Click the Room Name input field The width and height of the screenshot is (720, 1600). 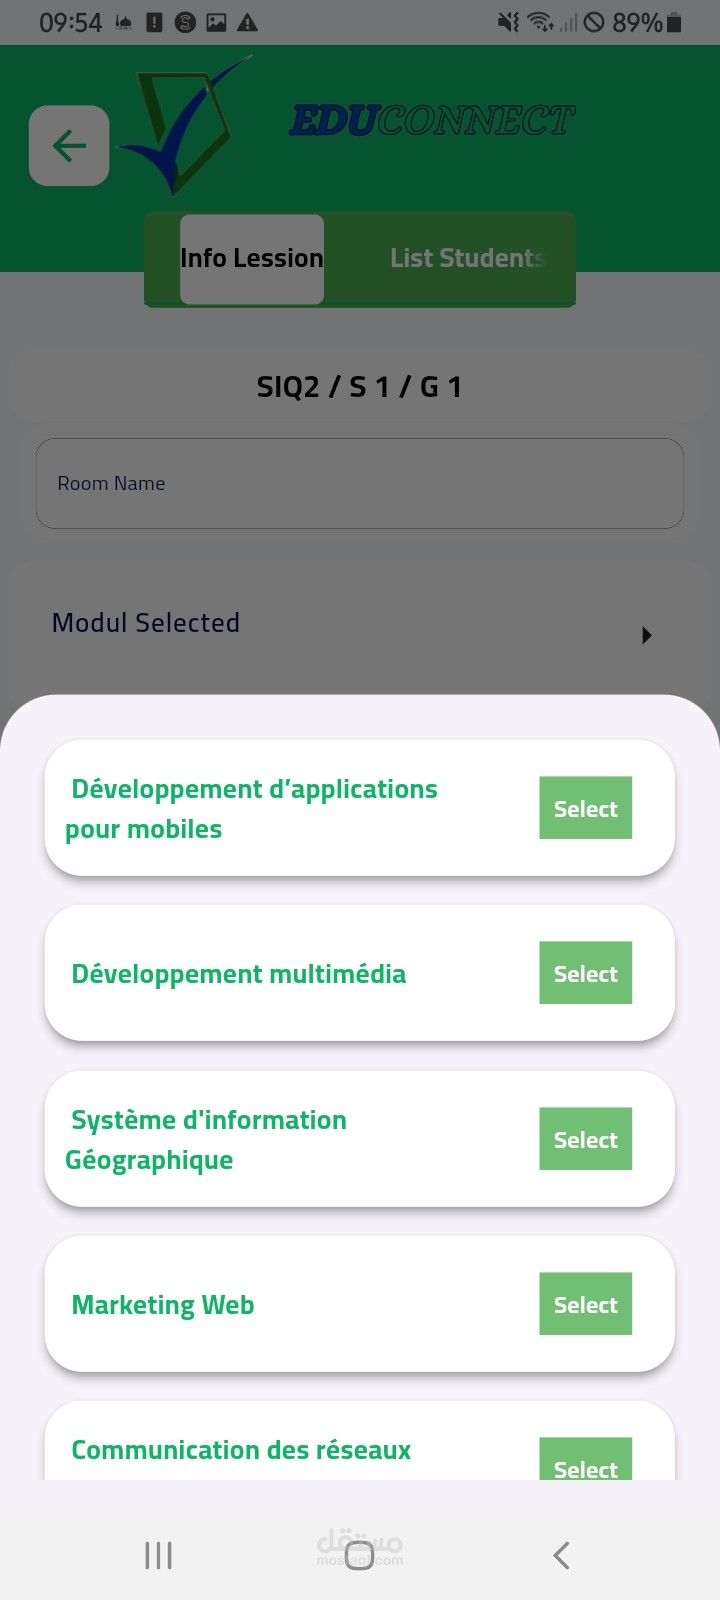pos(360,484)
